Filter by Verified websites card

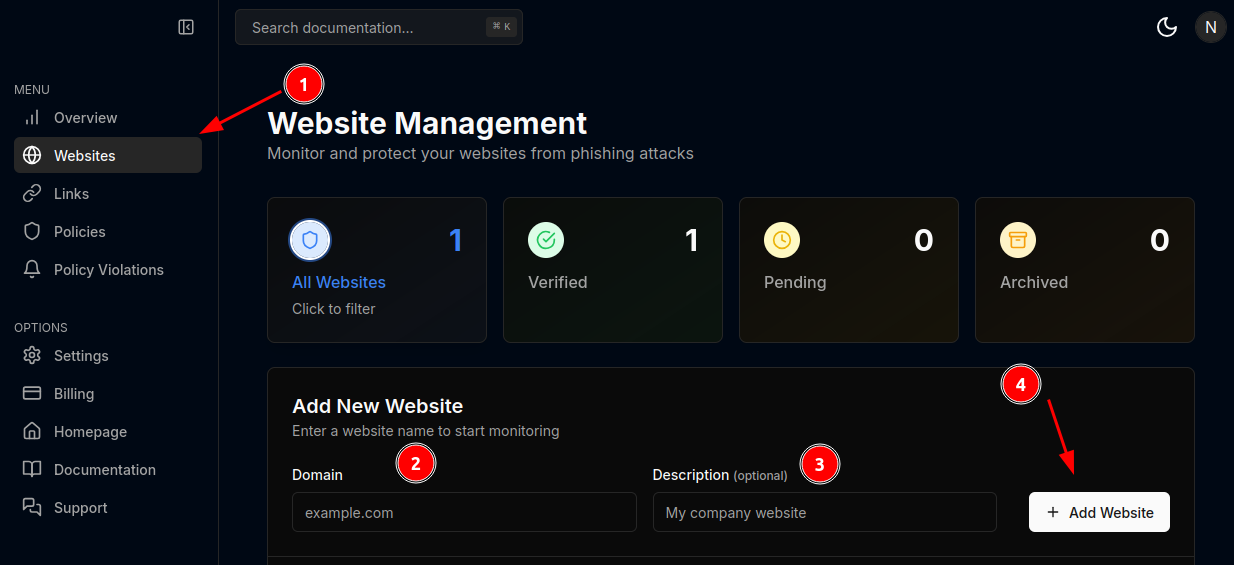(613, 270)
